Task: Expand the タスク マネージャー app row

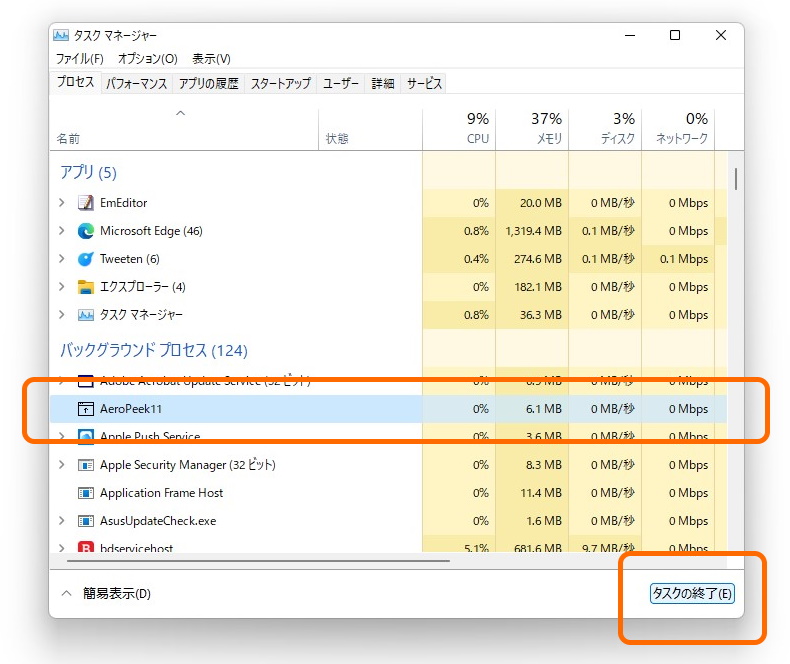Action: pos(61,315)
